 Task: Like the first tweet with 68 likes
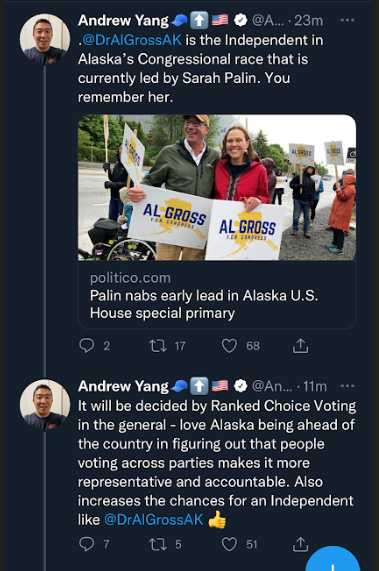click(229, 346)
